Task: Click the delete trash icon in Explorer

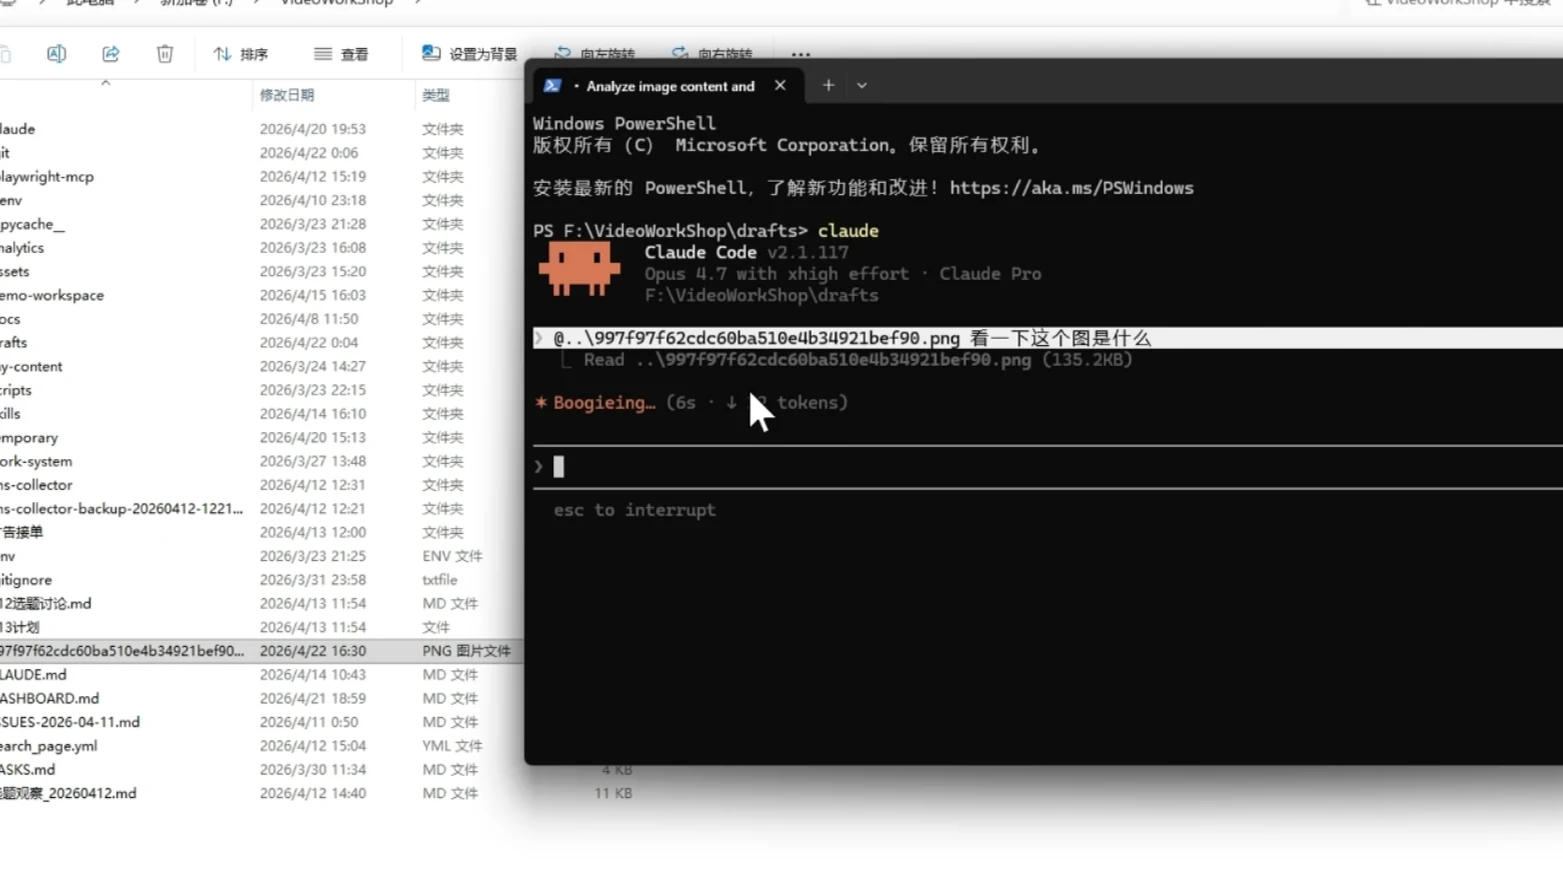Action: click(165, 54)
